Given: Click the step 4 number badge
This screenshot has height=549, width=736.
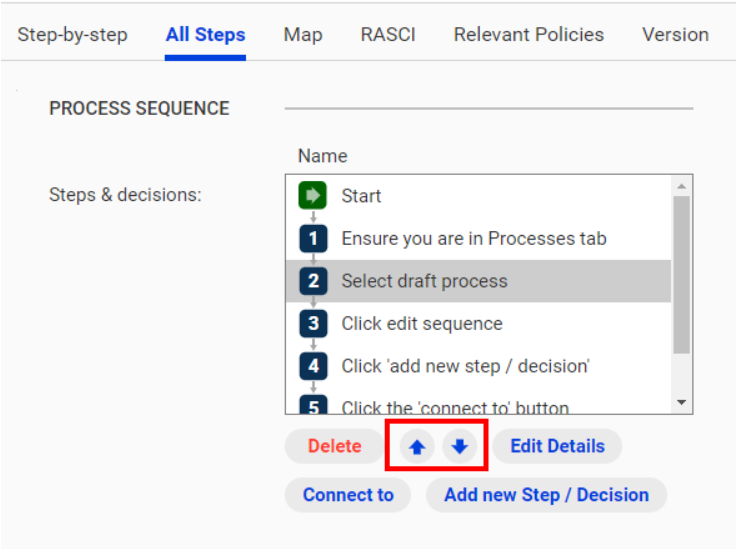Looking at the screenshot, I should pyautogui.click(x=313, y=366).
